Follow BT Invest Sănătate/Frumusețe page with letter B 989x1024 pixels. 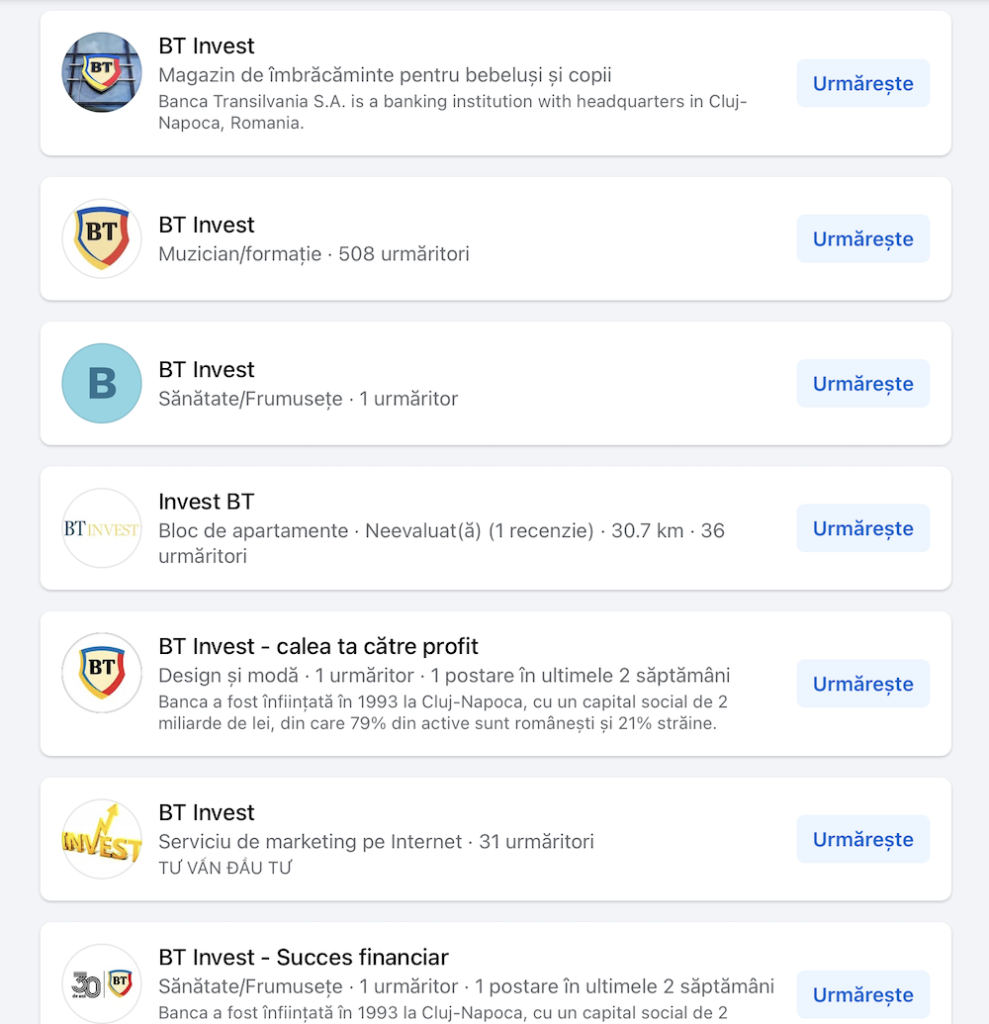tap(863, 384)
